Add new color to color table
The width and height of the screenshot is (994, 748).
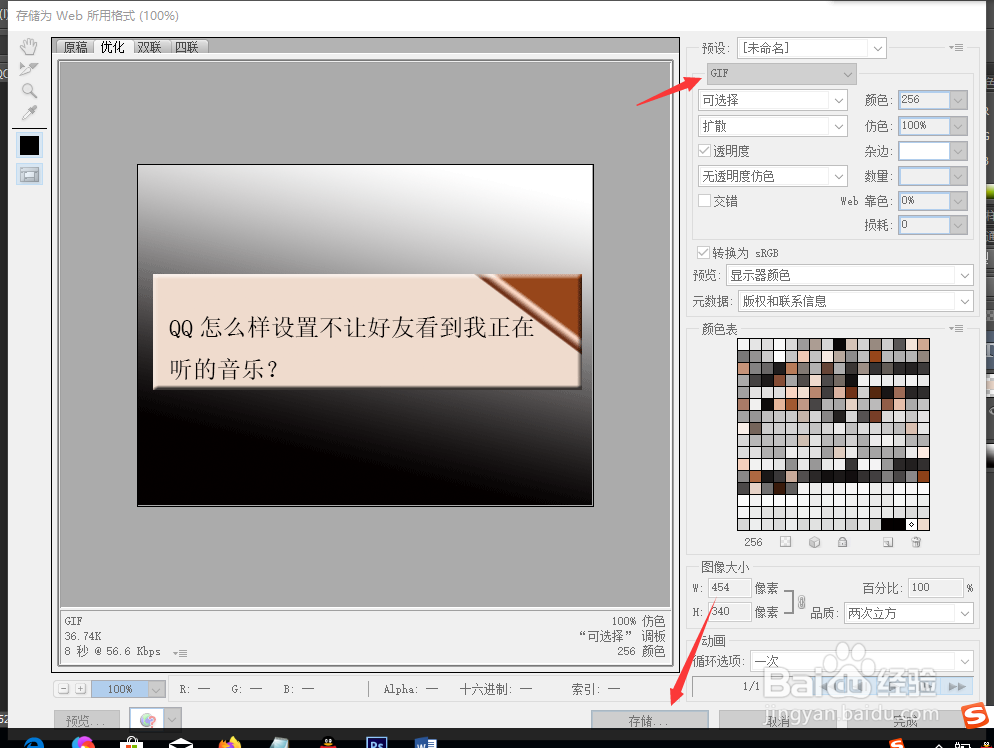point(888,542)
